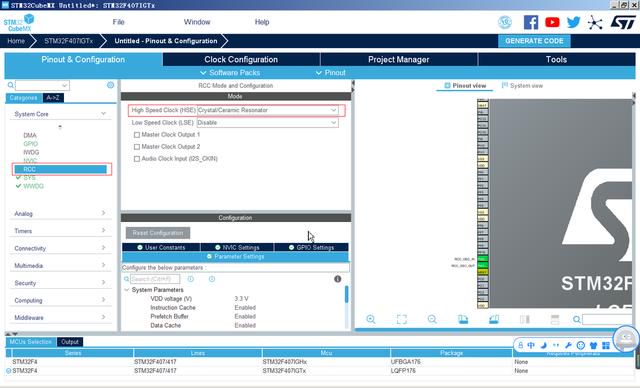Viewport: 640px width, 388px height.
Task: Zoom in on the pinout view
Action: 371,319
